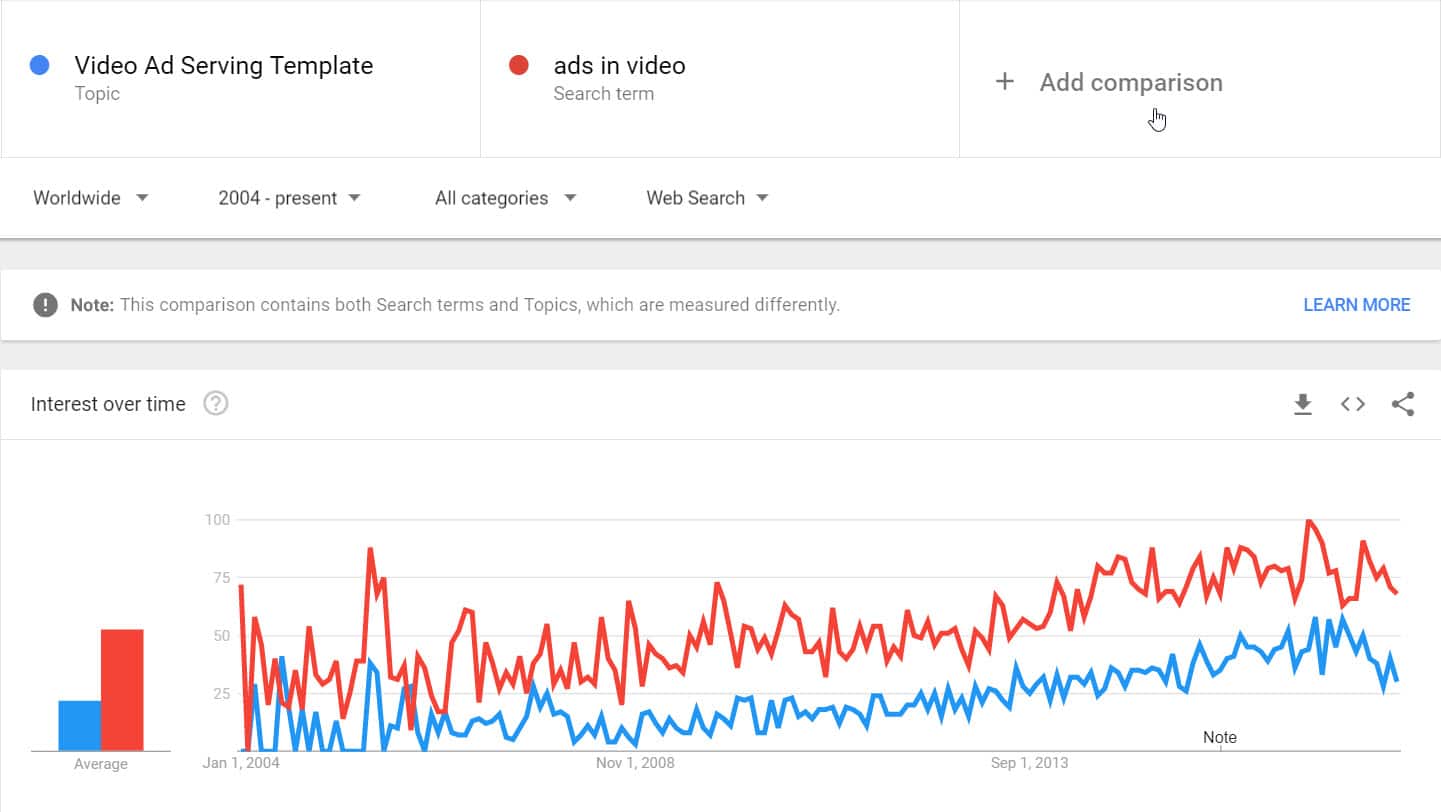Select the red dot for ads in video
The image size is (1441, 812).
click(518, 64)
